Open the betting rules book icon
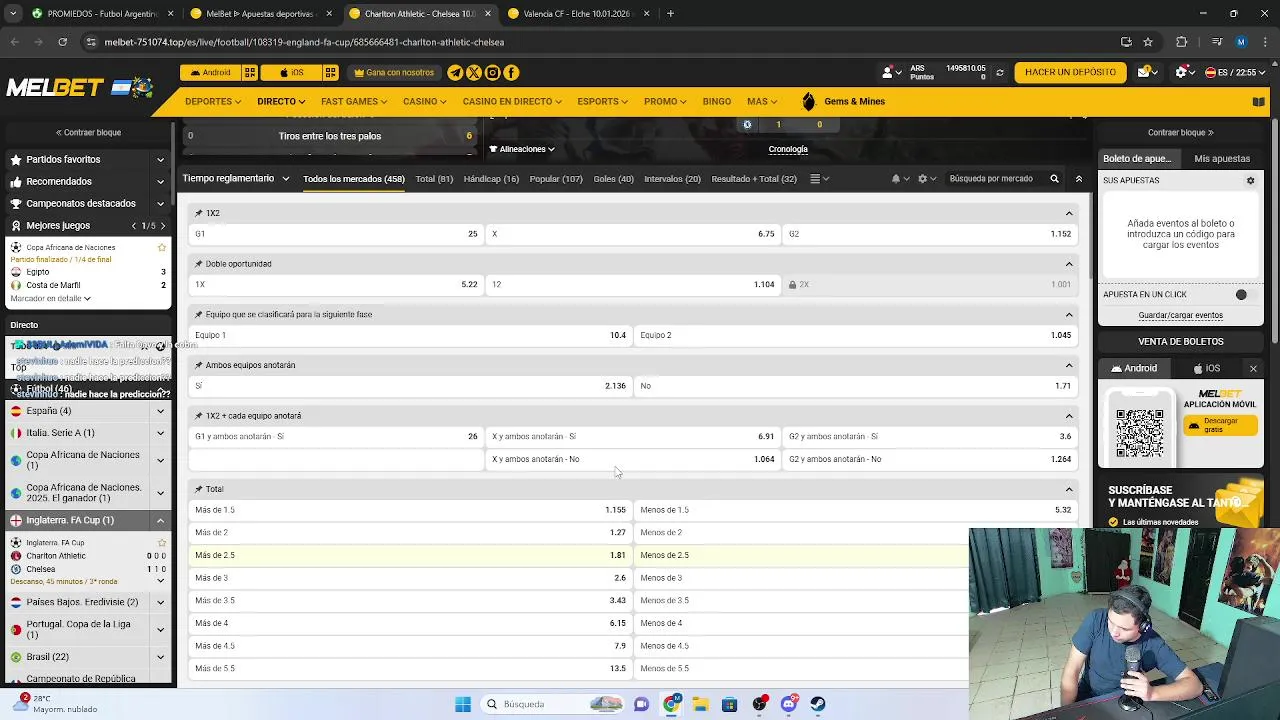1280x720 pixels. point(1259,101)
